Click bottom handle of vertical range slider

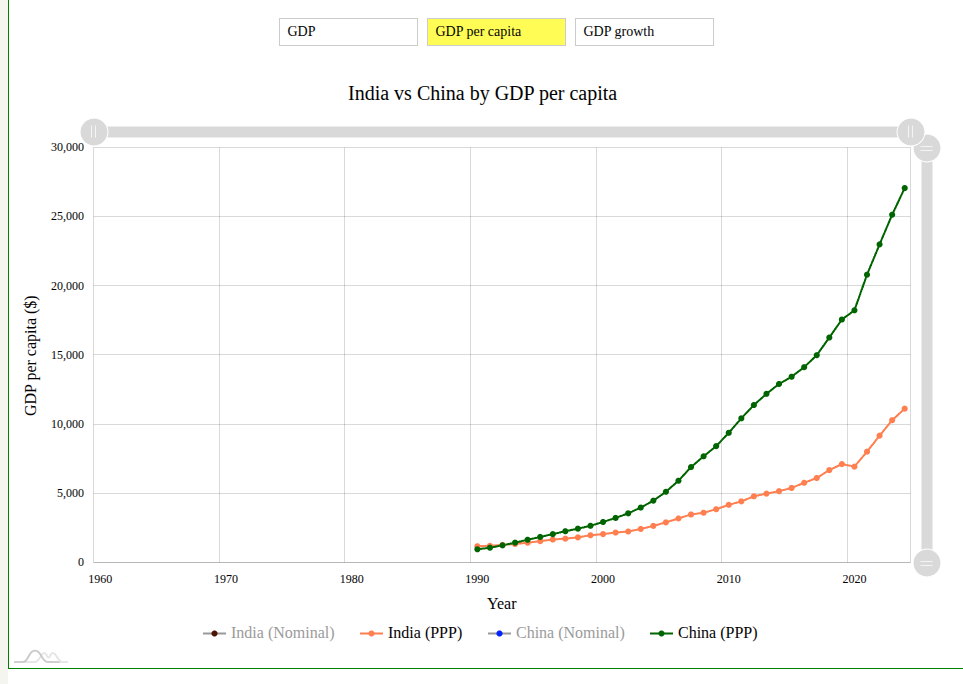(927, 562)
